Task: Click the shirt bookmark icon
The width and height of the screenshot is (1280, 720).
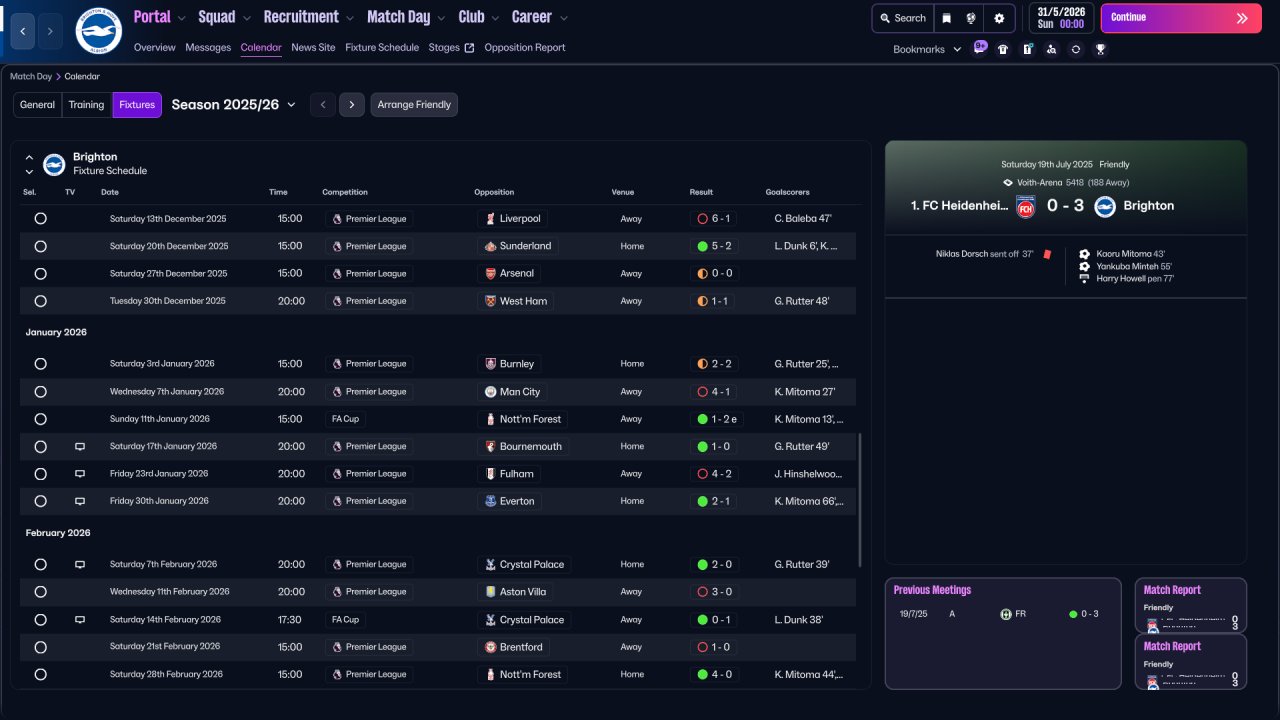Action: pos(1003,49)
